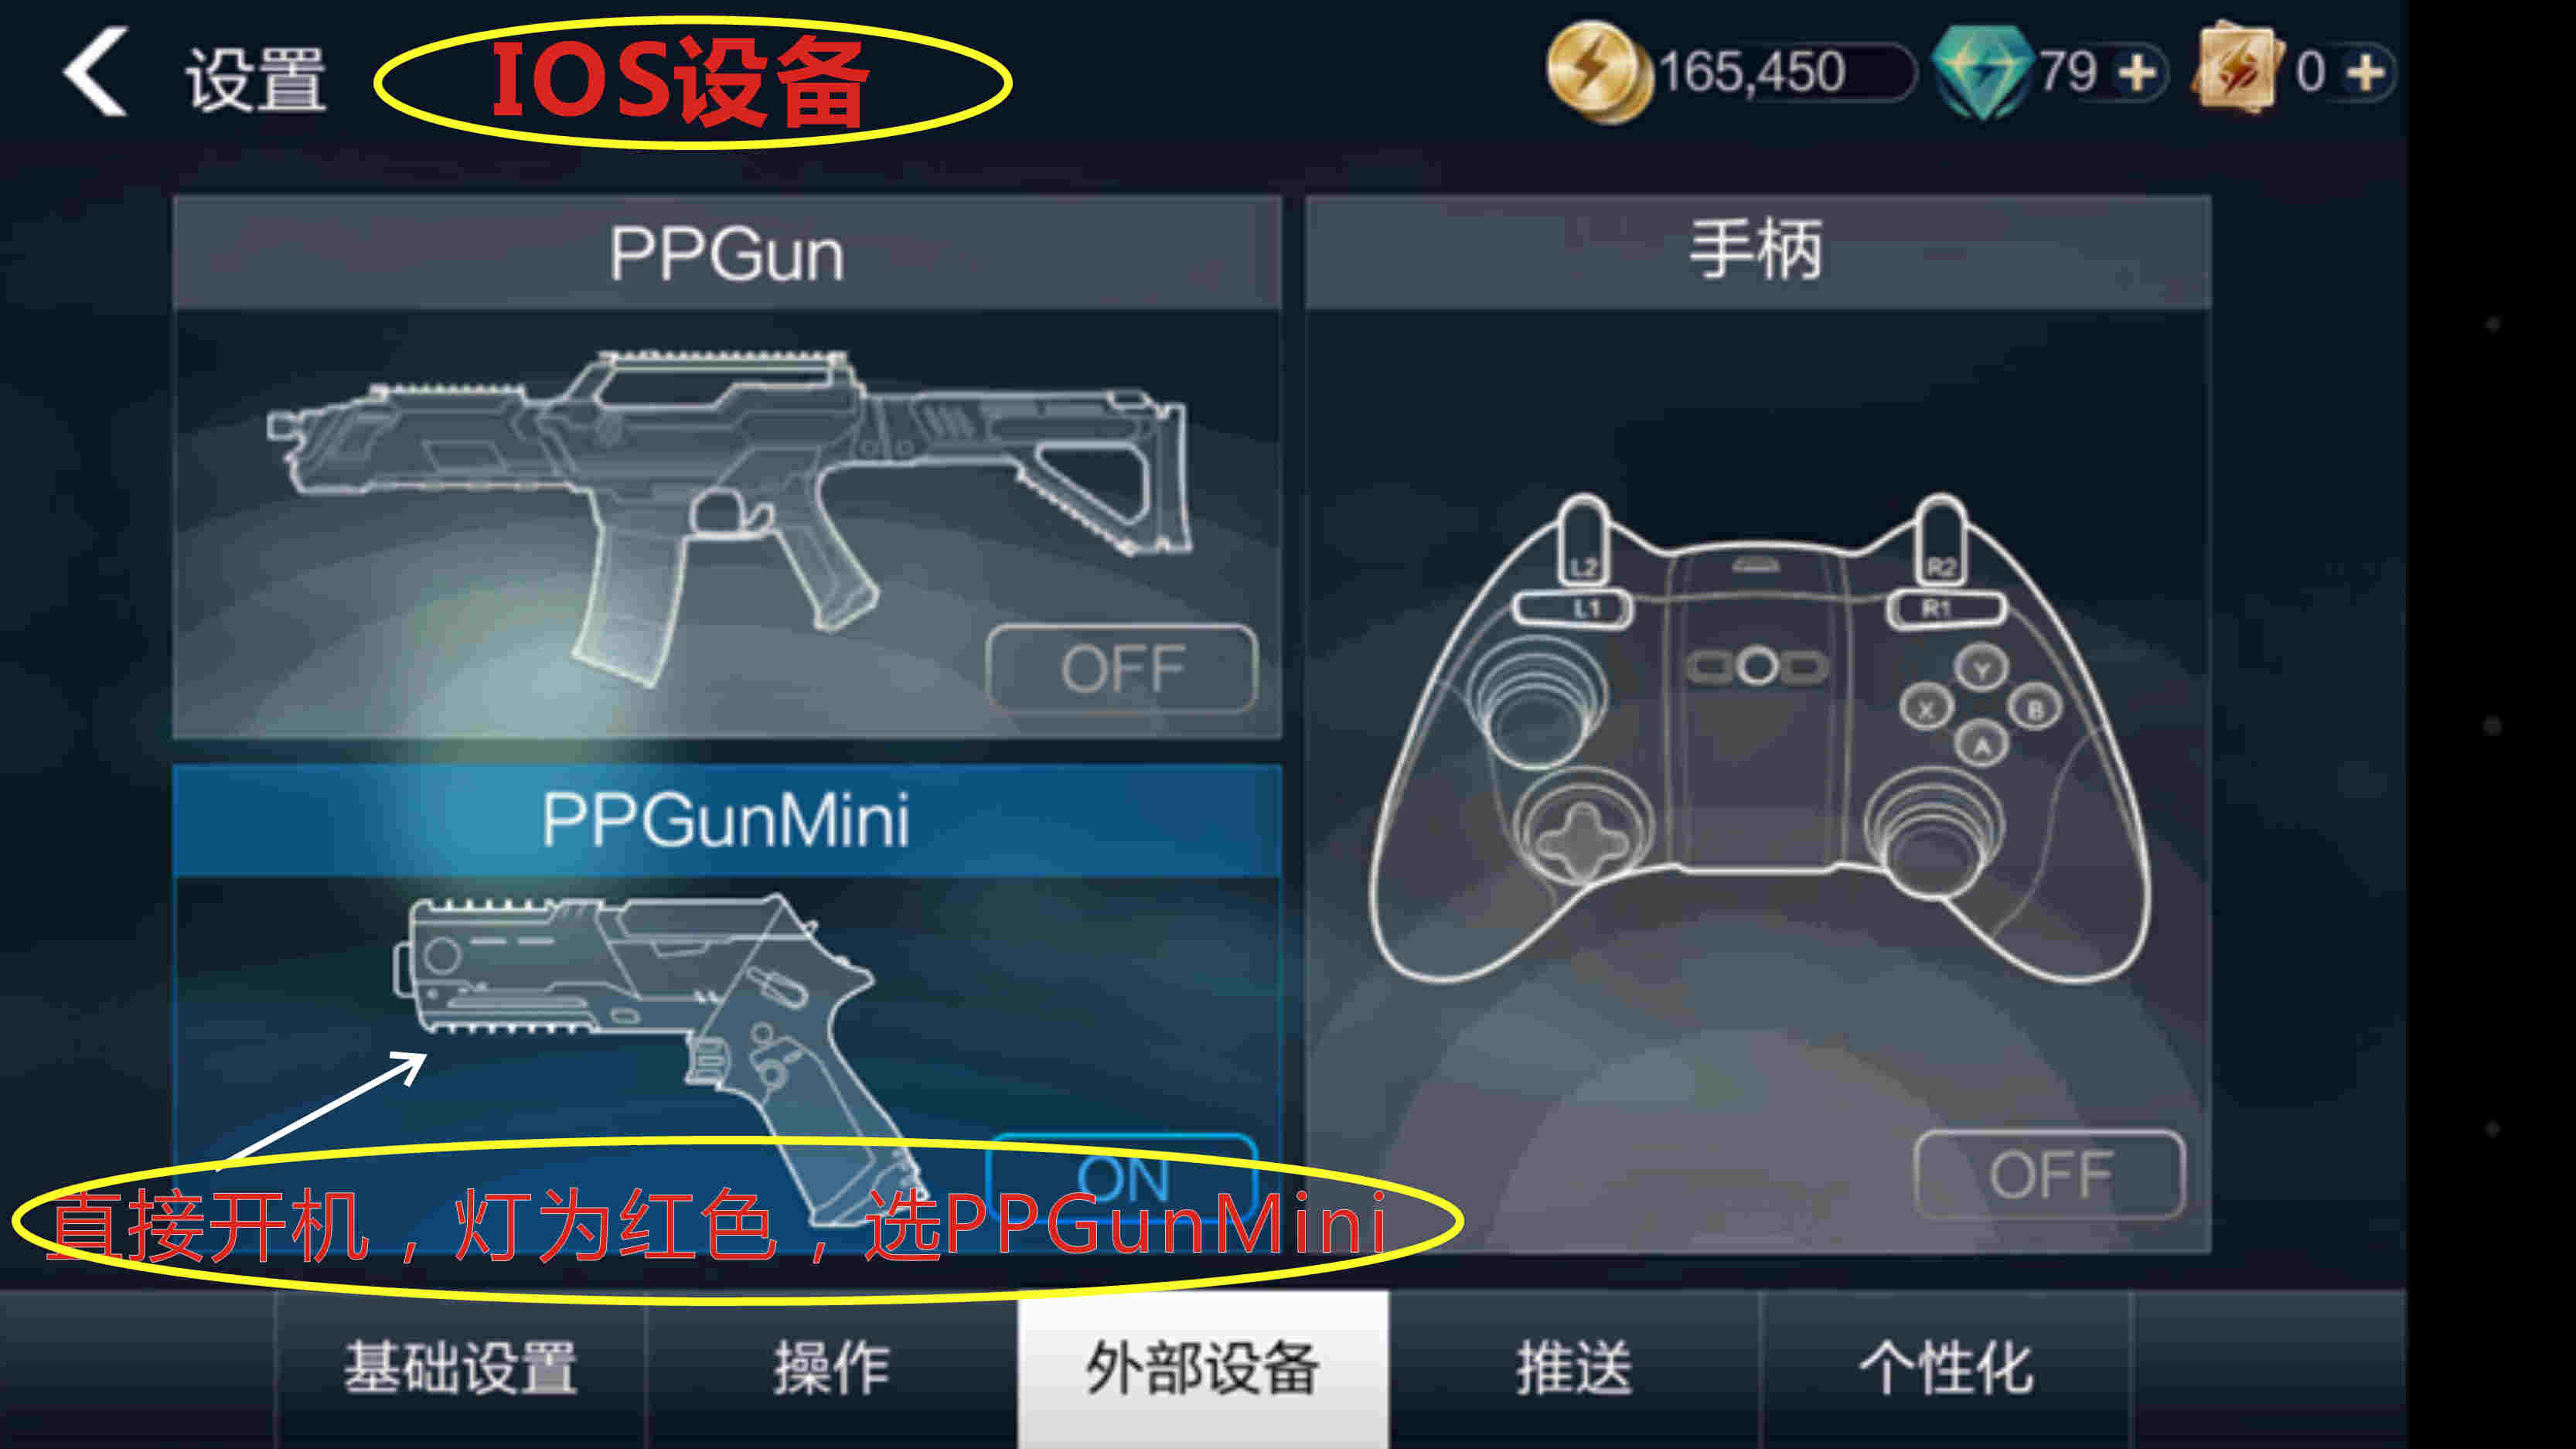2576x1449 pixels.
Task: Select the 外部设备 tab
Action: click(x=1202, y=1368)
